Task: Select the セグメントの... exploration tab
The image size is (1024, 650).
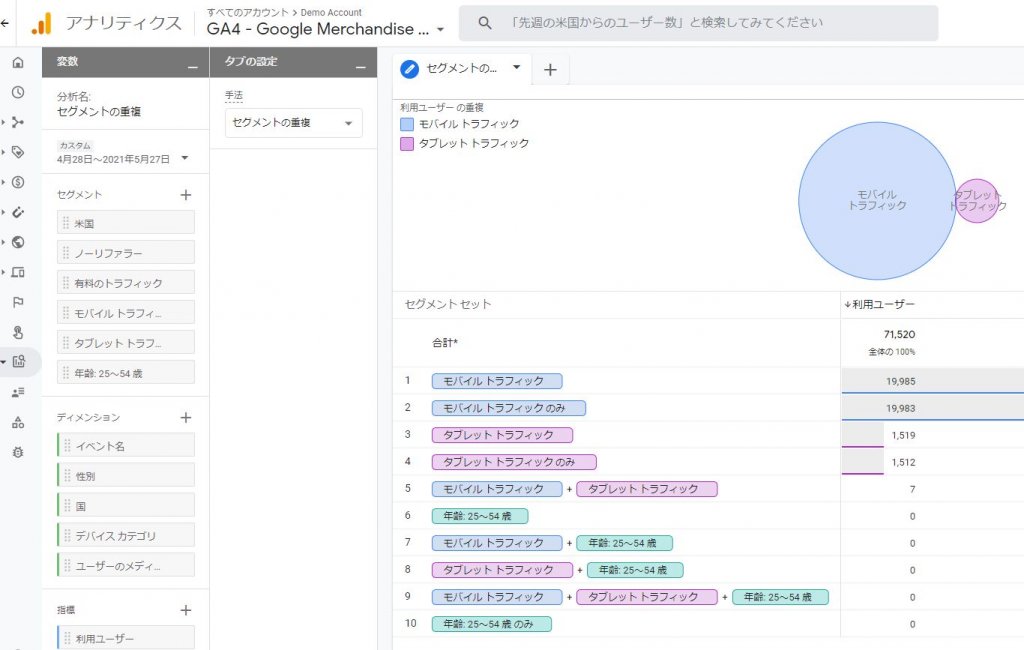Action: click(x=462, y=69)
